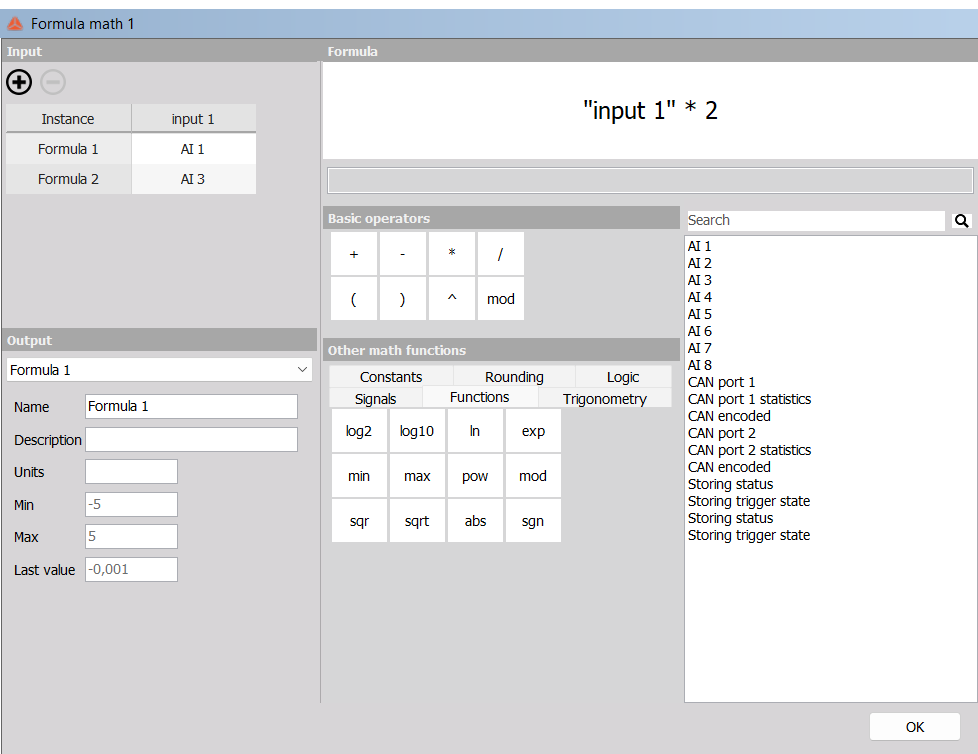This screenshot has width=978, height=754.
Task: Insert the divide operator
Action: pos(501,254)
